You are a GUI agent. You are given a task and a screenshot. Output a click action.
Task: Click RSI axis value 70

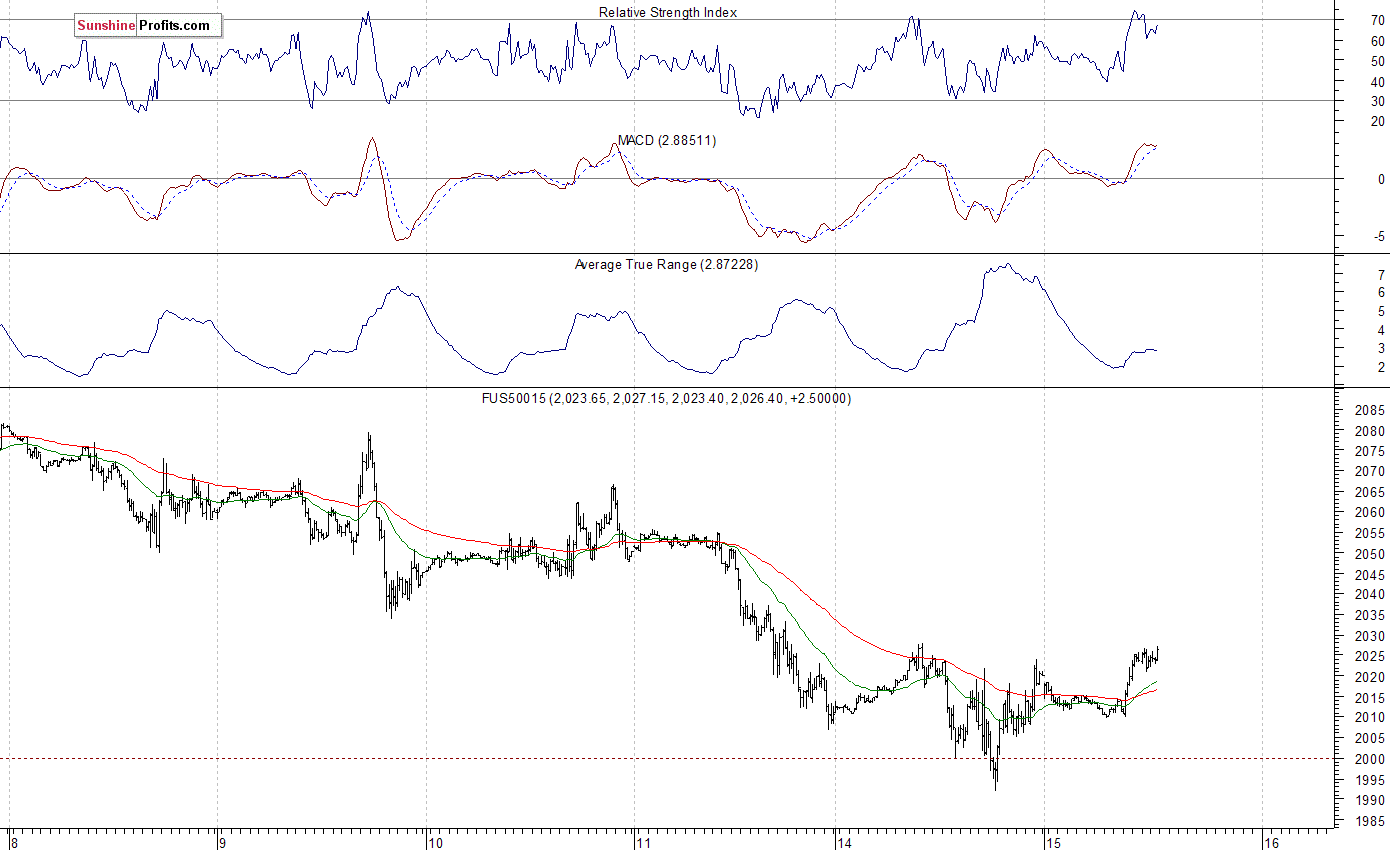(1378, 20)
